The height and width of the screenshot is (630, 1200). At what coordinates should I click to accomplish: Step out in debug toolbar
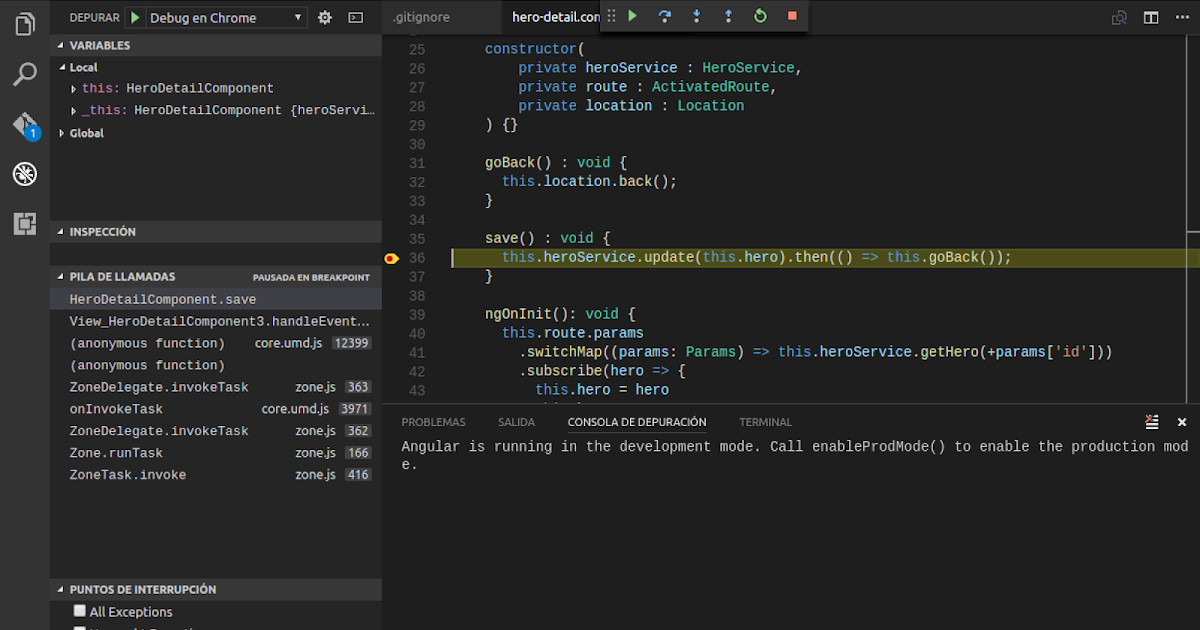pyautogui.click(x=728, y=16)
